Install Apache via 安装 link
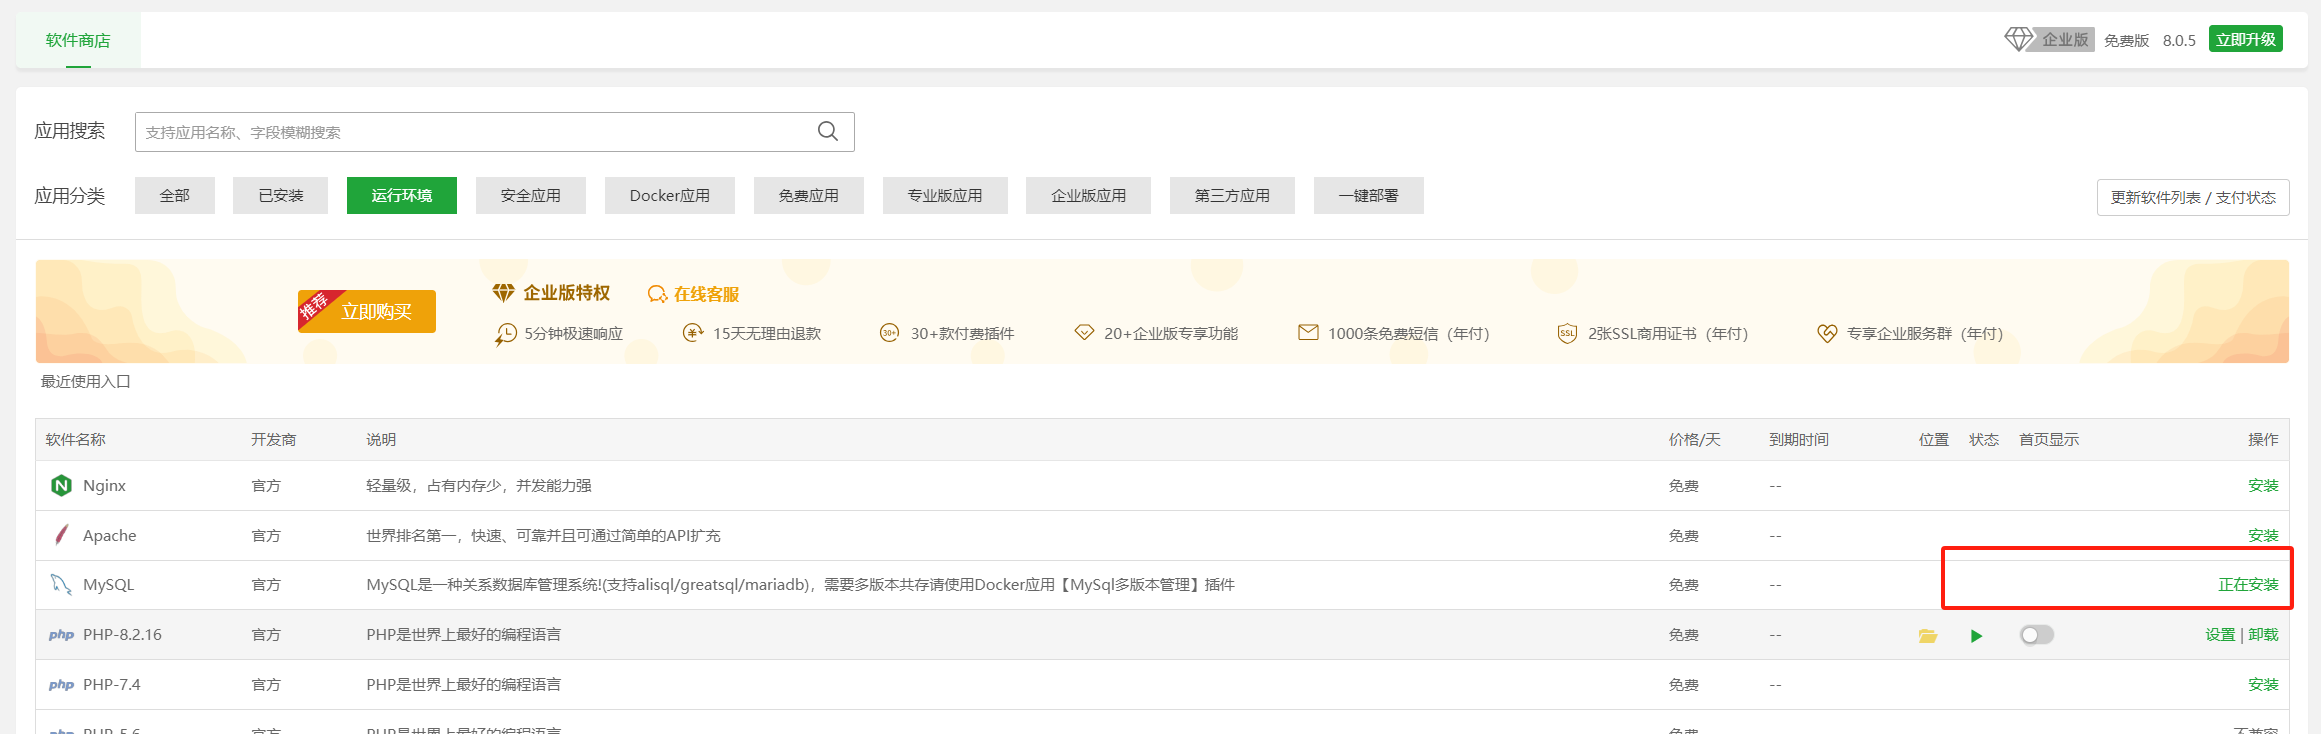Image resolution: width=2321 pixels, height=734 pixels. pyautogui.click(x=2263, y=535)
